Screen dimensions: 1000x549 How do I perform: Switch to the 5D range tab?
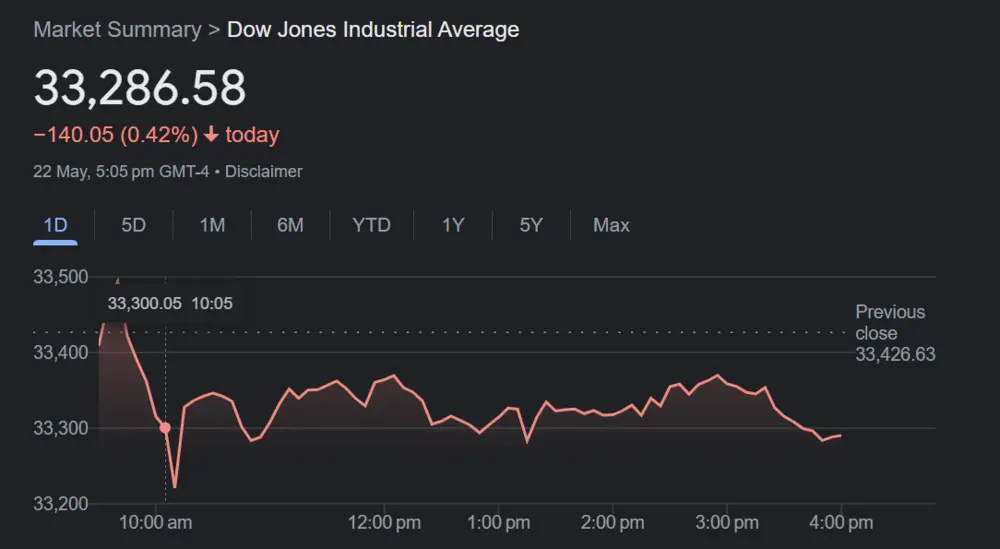pyautogui.click(x=133, y=225)
